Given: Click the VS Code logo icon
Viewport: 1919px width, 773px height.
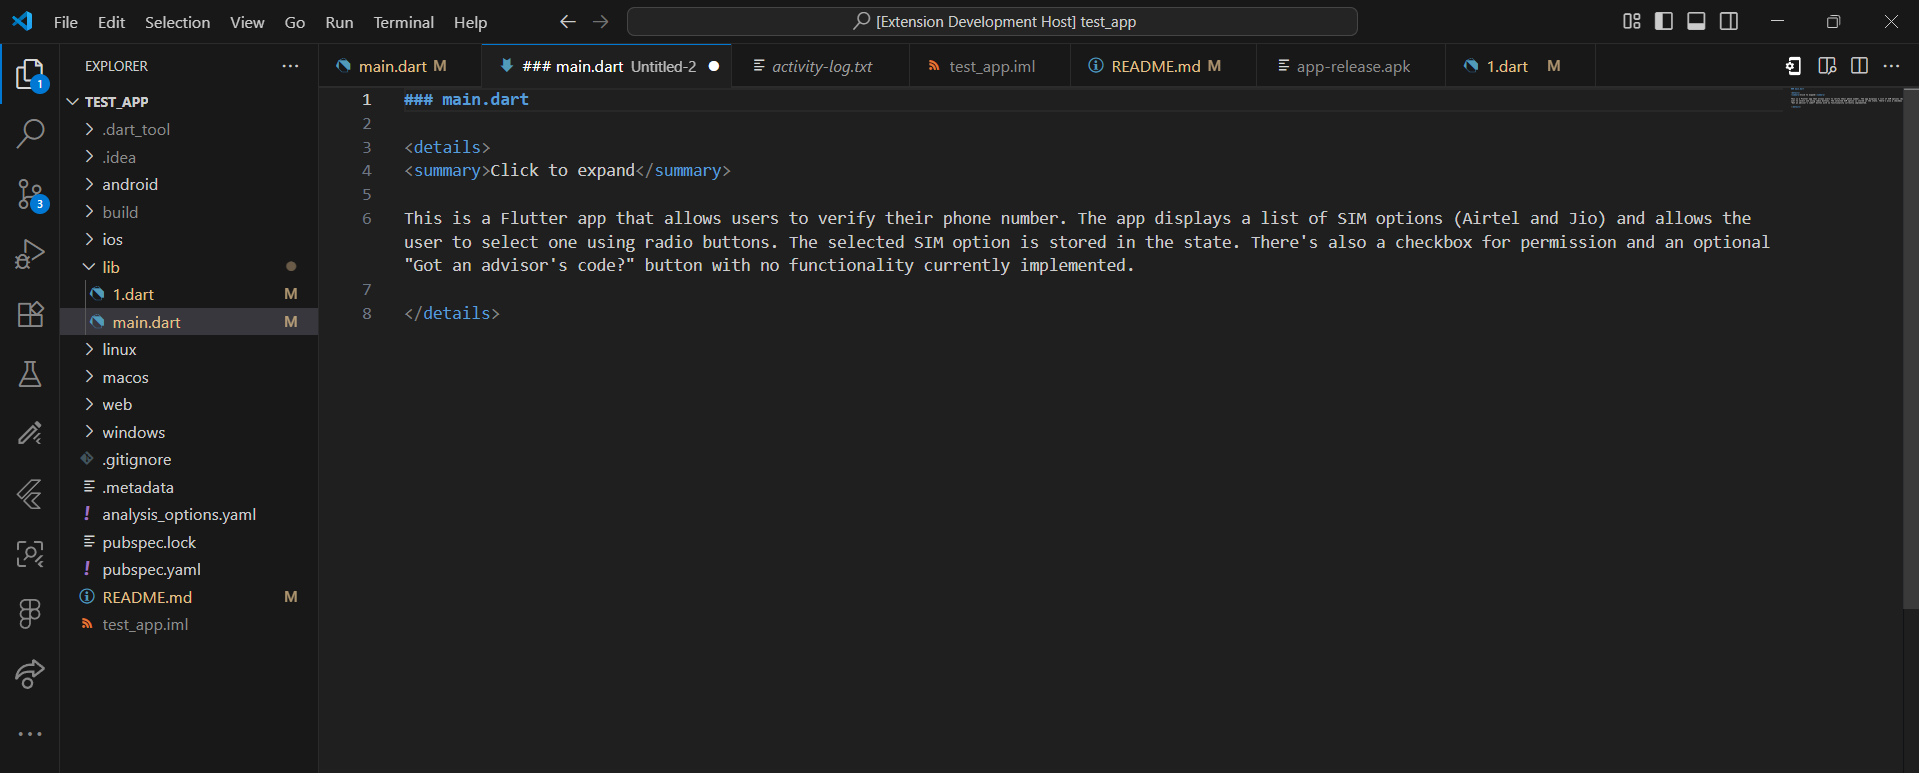Looking at the screenshot, I should [22, 21].
